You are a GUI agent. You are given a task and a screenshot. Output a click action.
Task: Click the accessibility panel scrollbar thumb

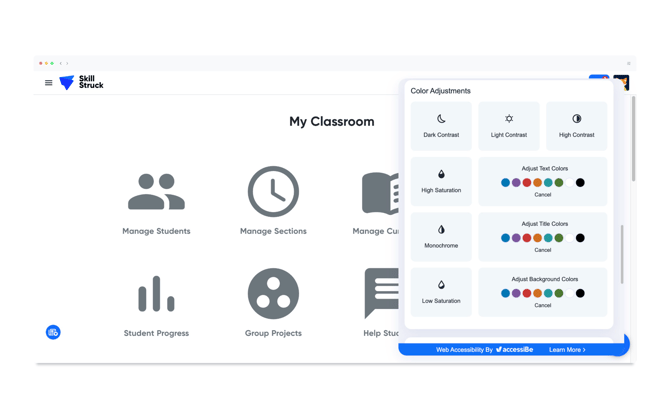pyautogui.click(x=622, y=254)
